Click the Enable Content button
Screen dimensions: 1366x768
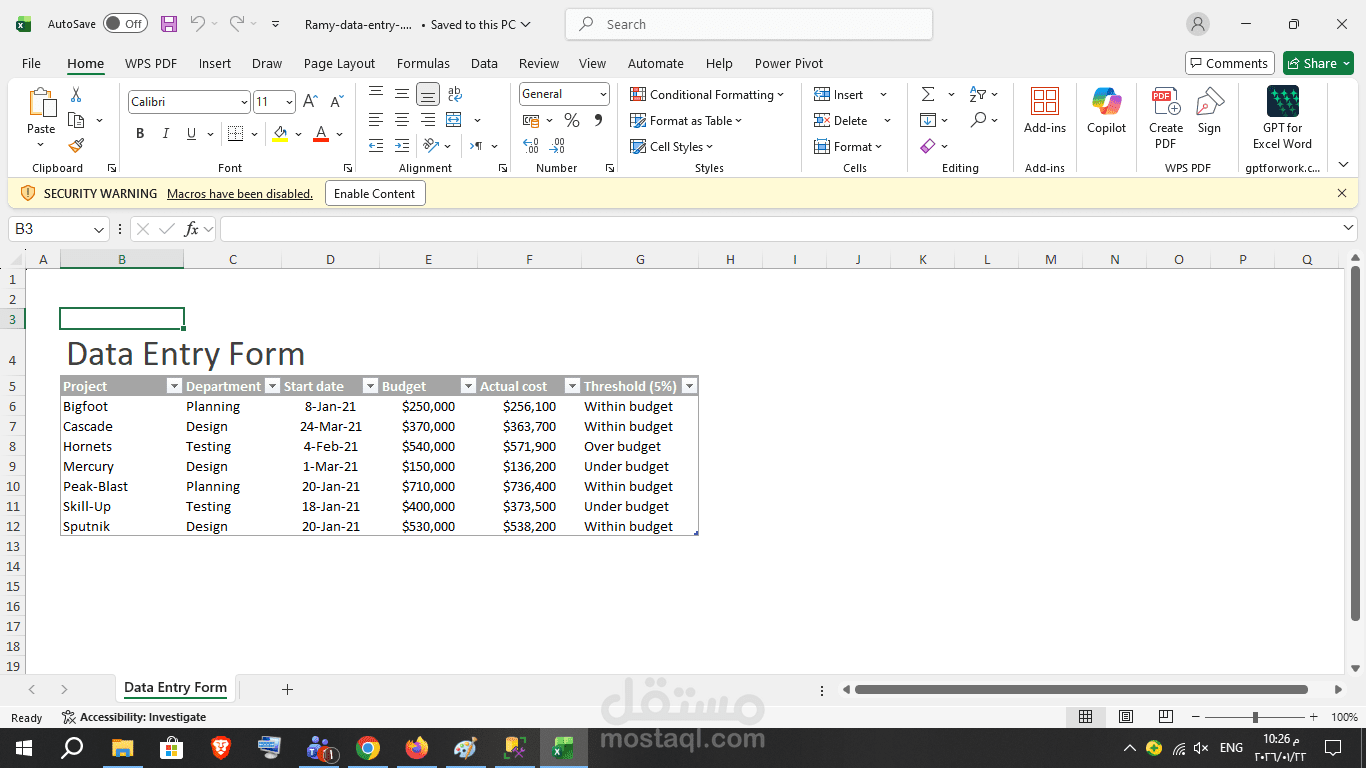click(x=375, y=194)
